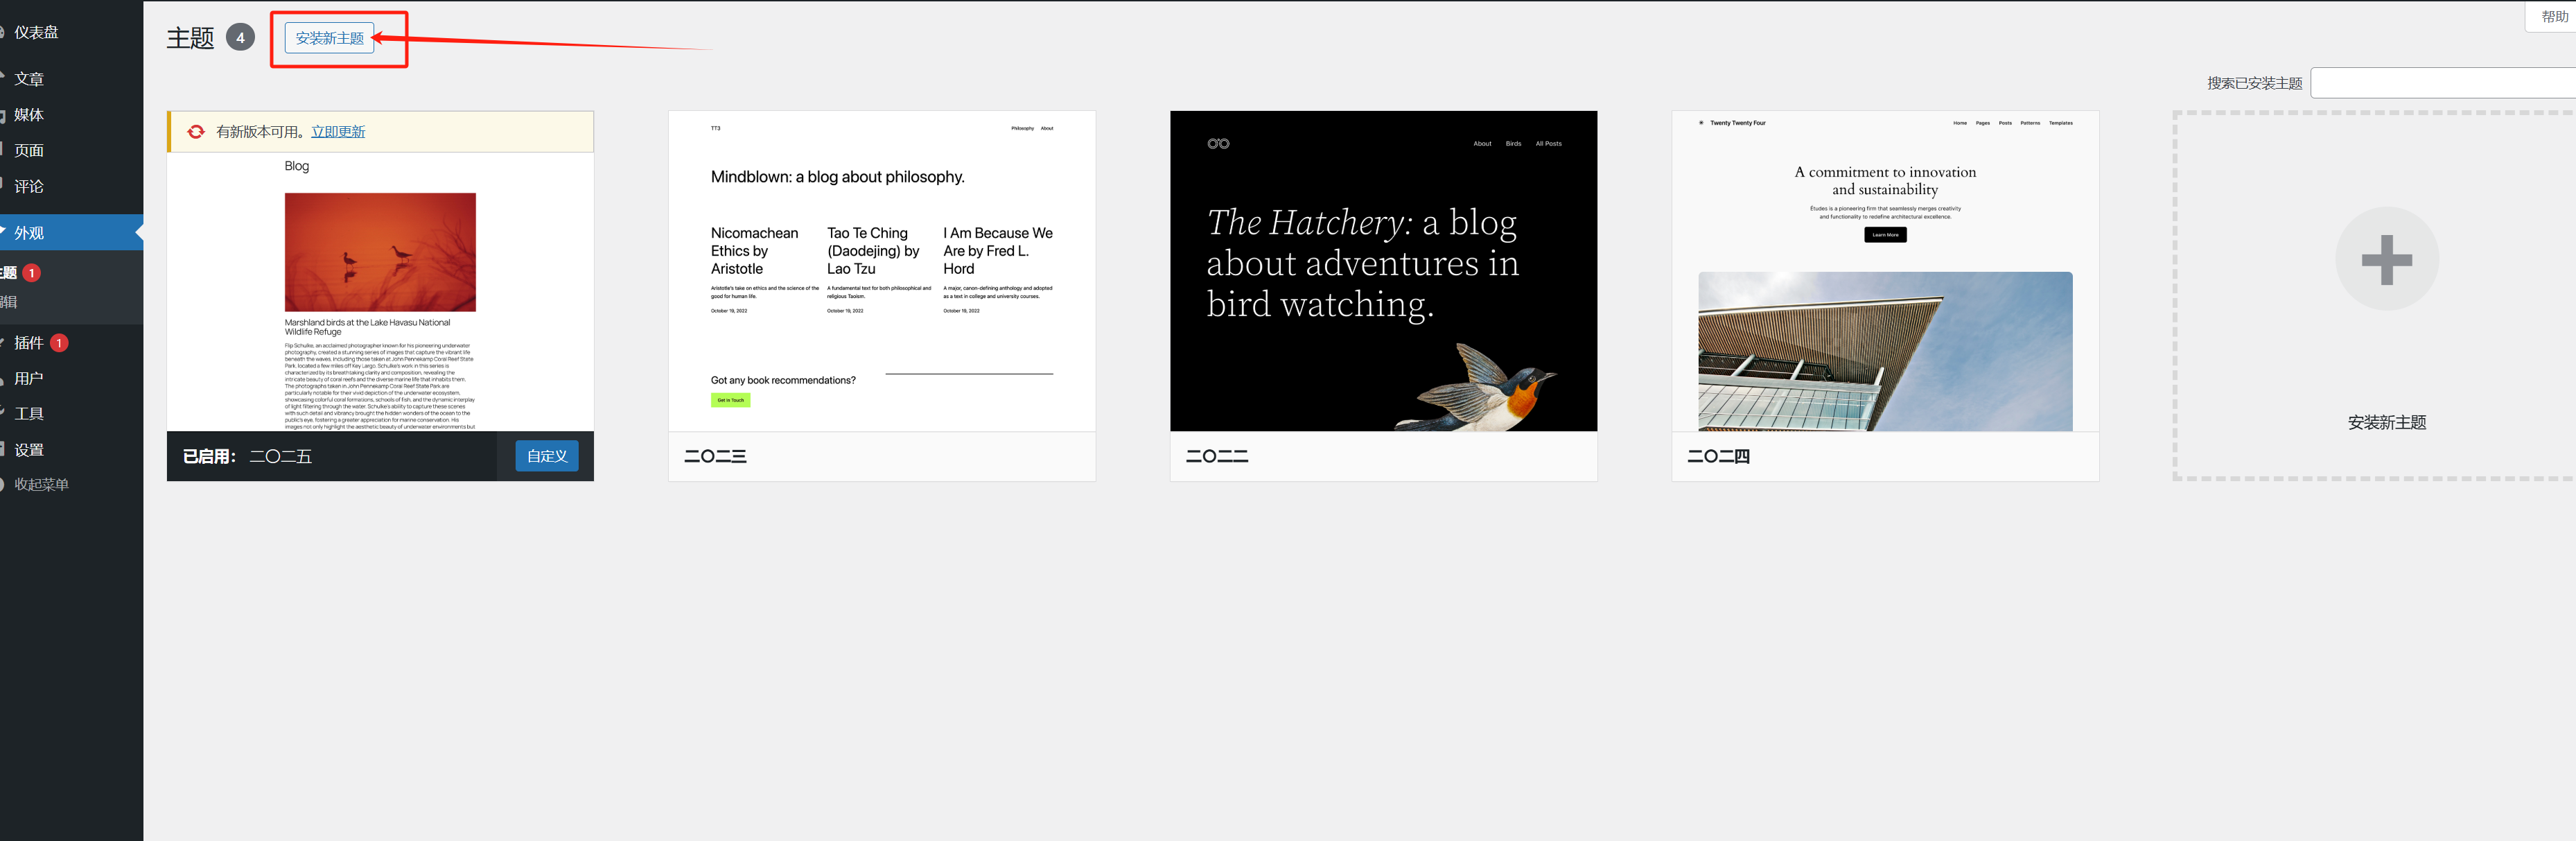
Task: Collapse sidebar via 收起菜单
Action: coord(41,485)
